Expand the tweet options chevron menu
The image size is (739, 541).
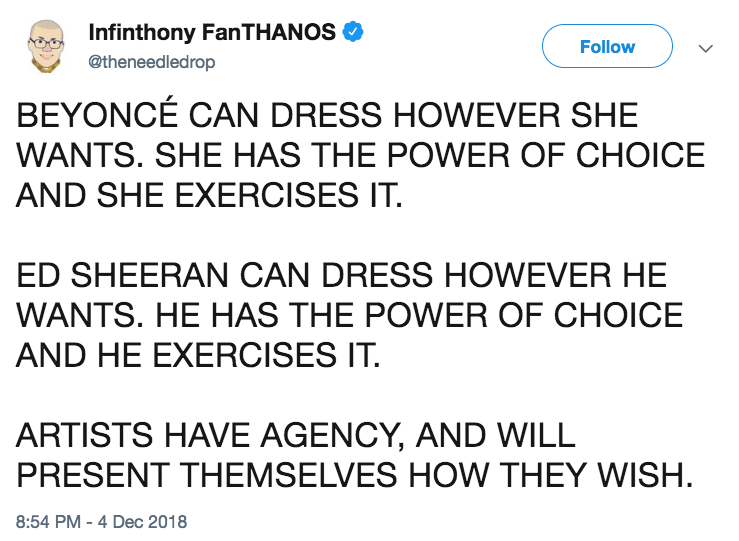pos(705,48)
